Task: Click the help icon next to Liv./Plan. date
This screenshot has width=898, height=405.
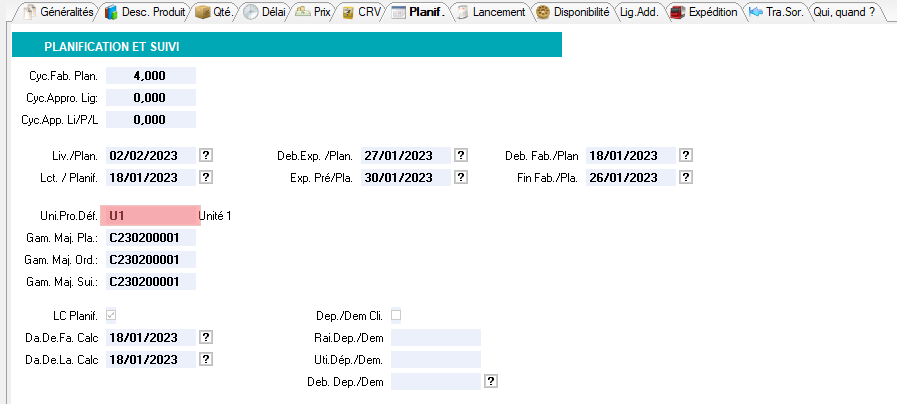Action: tap(206, 155)
